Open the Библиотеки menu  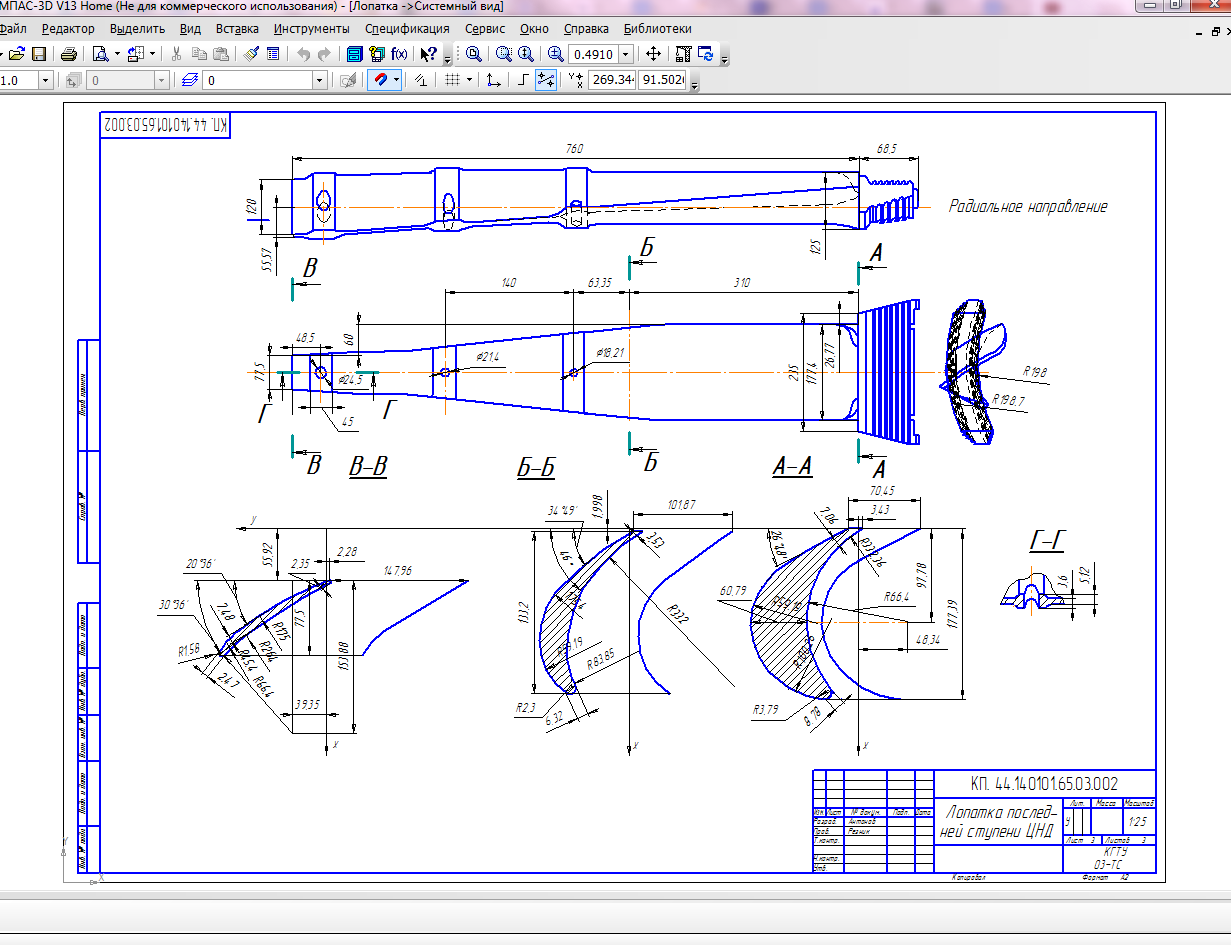click(x=657, y=29)
